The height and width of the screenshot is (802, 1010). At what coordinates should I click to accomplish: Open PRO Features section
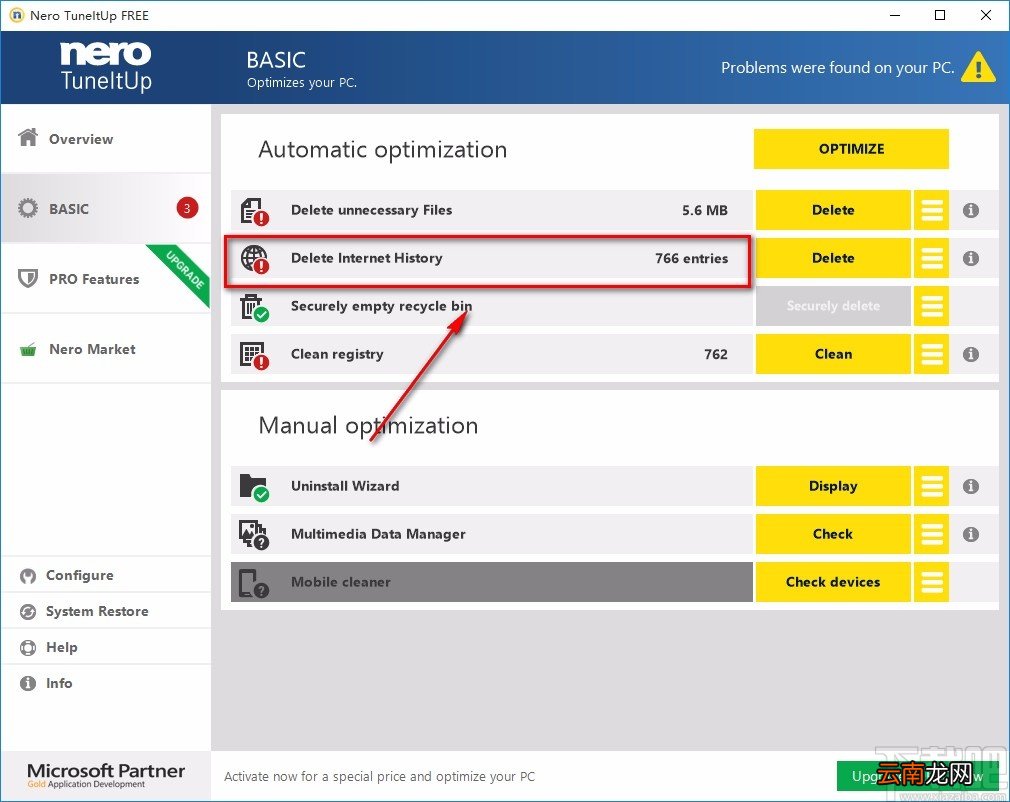tap(106, 278)
